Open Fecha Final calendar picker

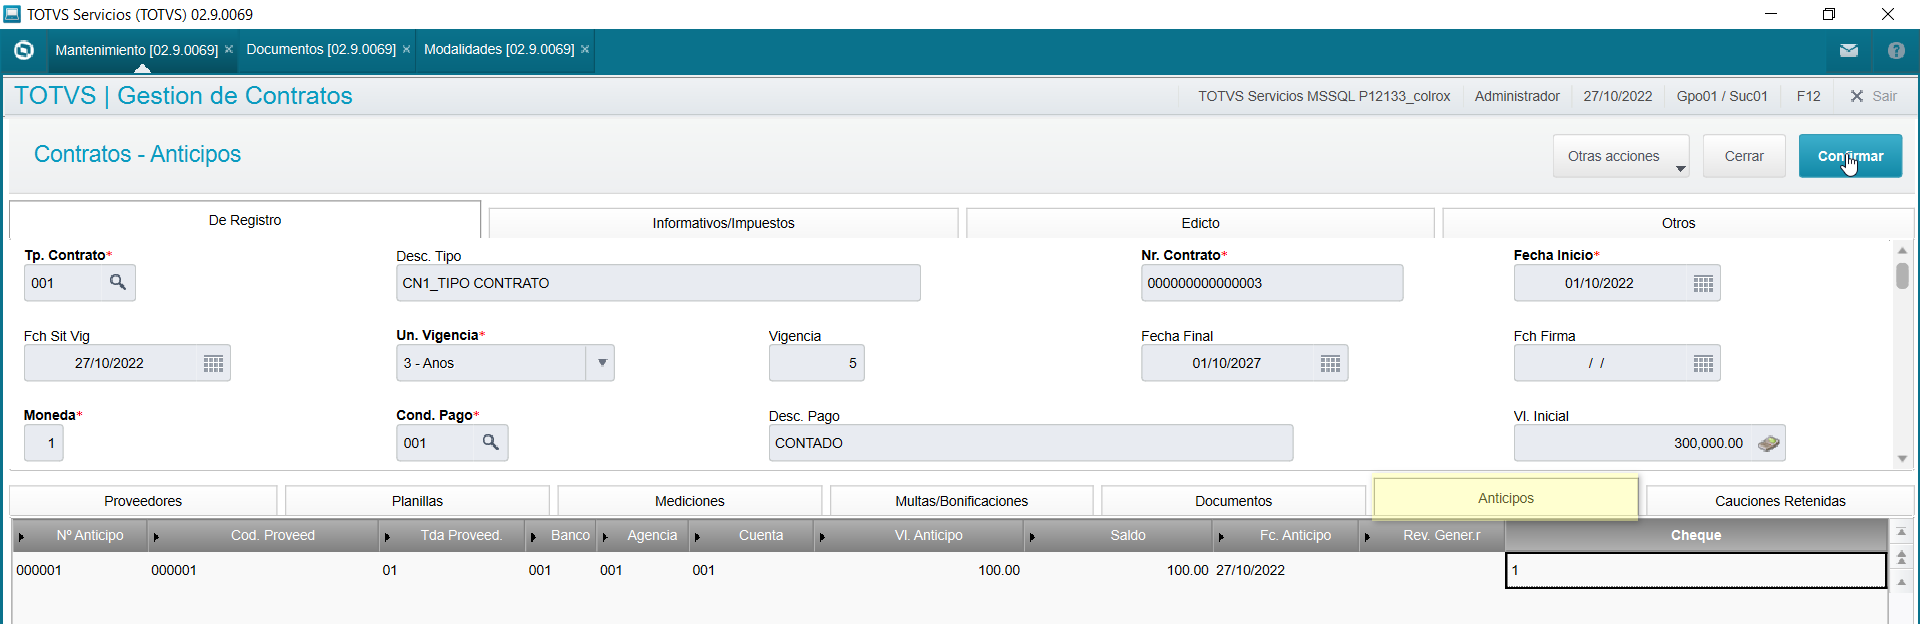point(1330,364)
